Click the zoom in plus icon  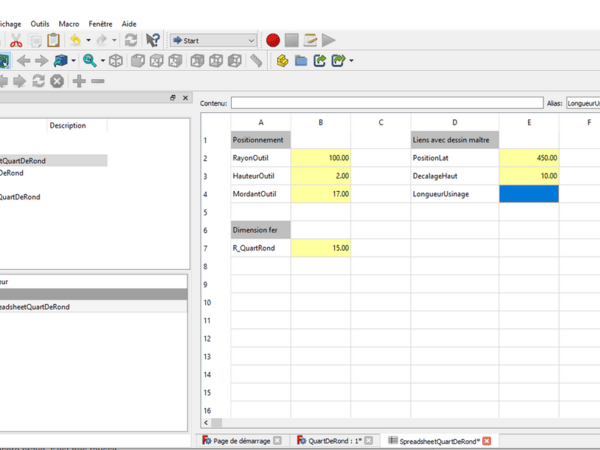79,81
